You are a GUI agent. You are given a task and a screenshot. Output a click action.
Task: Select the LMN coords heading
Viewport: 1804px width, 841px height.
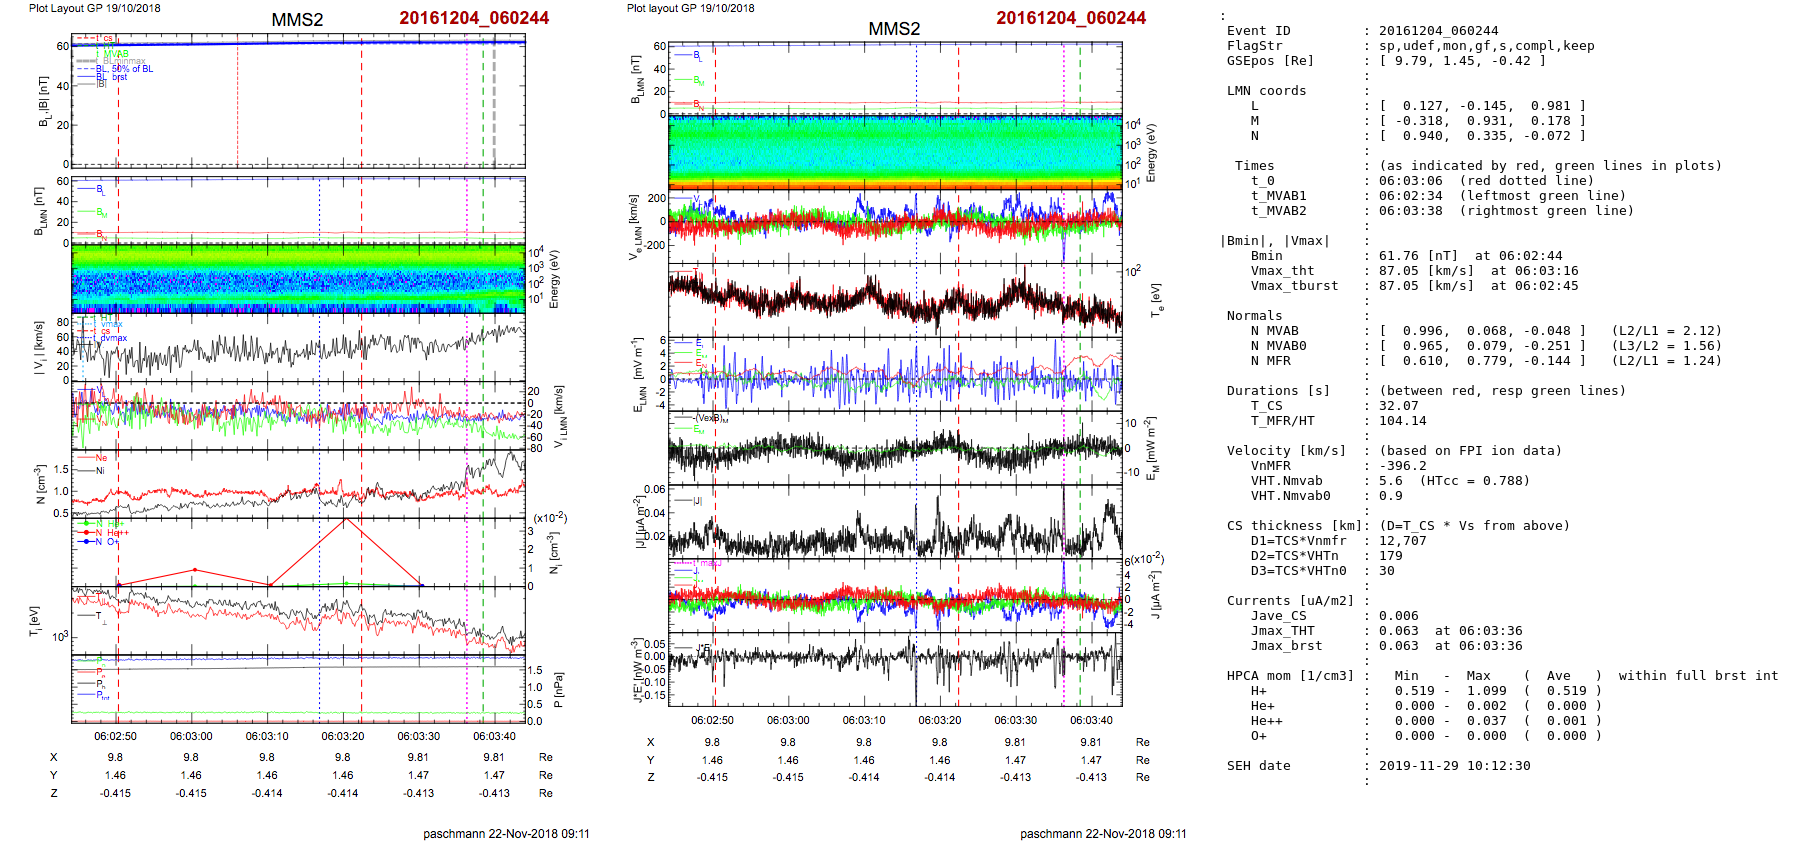click(x=1266, y=91)
